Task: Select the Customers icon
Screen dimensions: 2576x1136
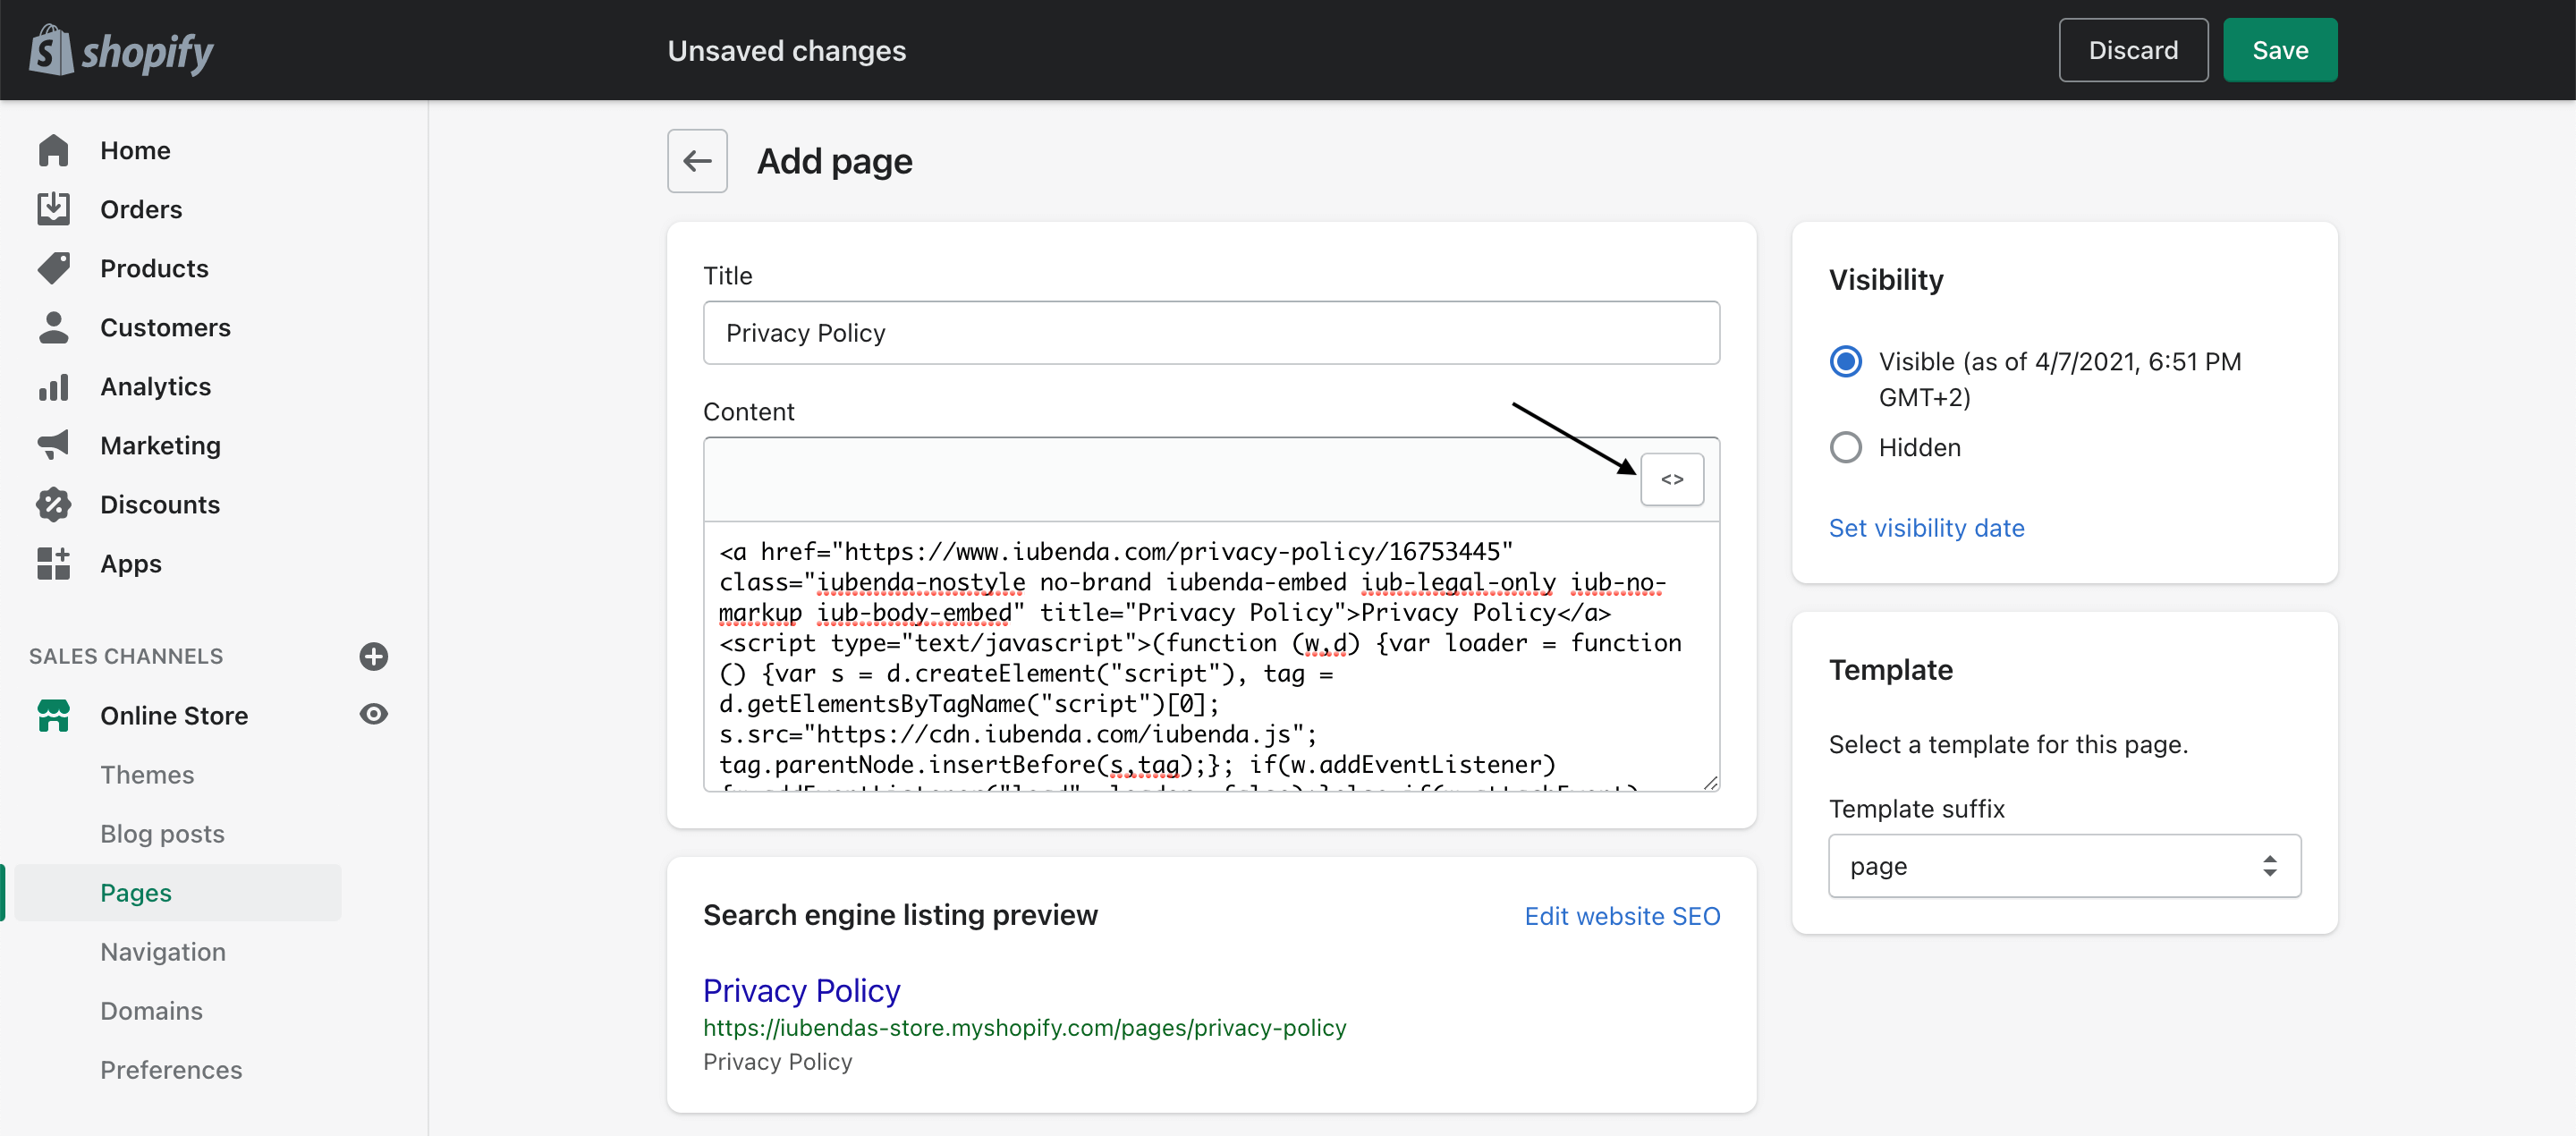Action: pos(54,327)
